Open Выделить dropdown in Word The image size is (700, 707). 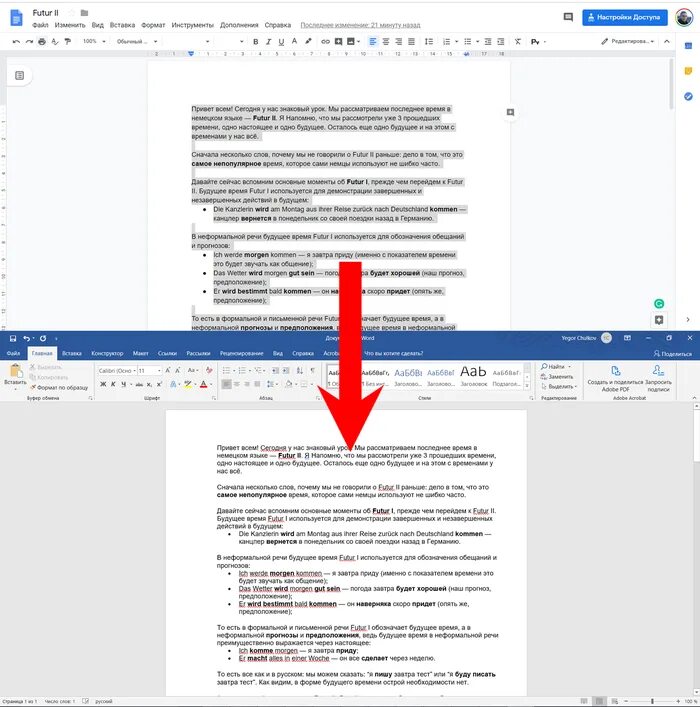[x=559, y=386]
